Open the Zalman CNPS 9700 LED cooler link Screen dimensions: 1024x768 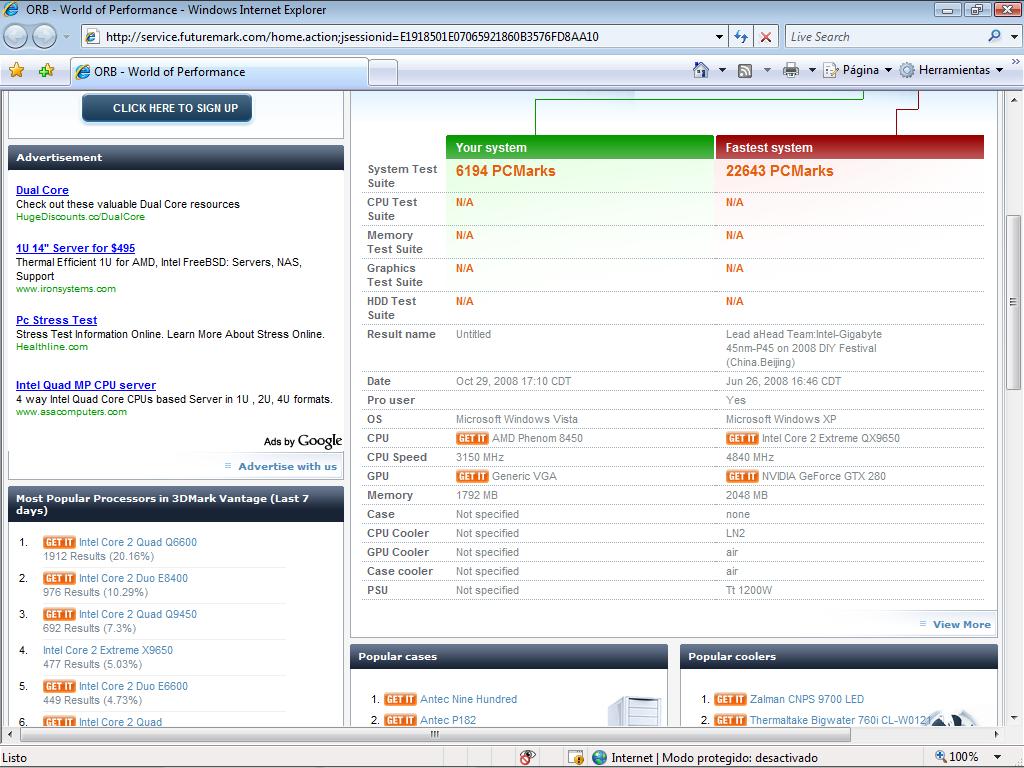tap(807, 699)
